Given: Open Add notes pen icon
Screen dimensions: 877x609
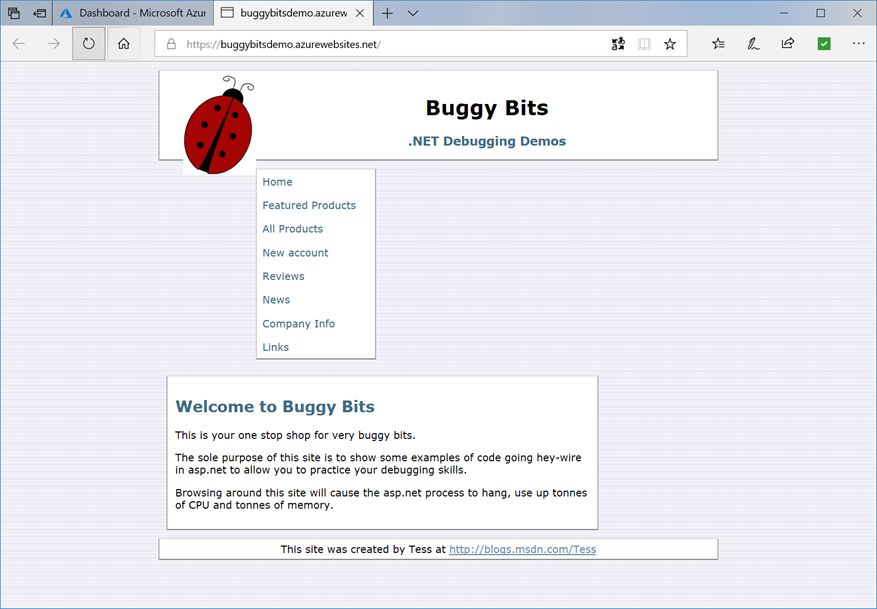Looking at the screenshot, I should click(753, 44).
